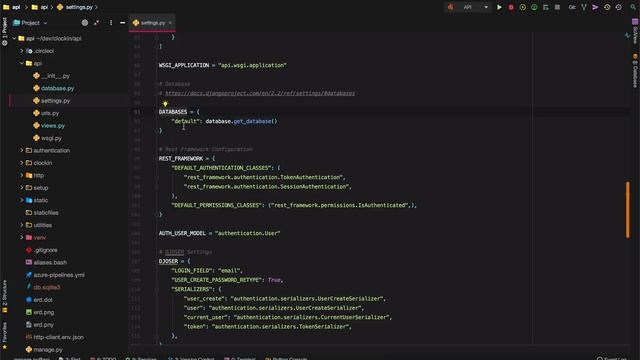Screen dimensions: 640x360
Task: Start debugging with the red bug icon
Action: pos(511,7)
